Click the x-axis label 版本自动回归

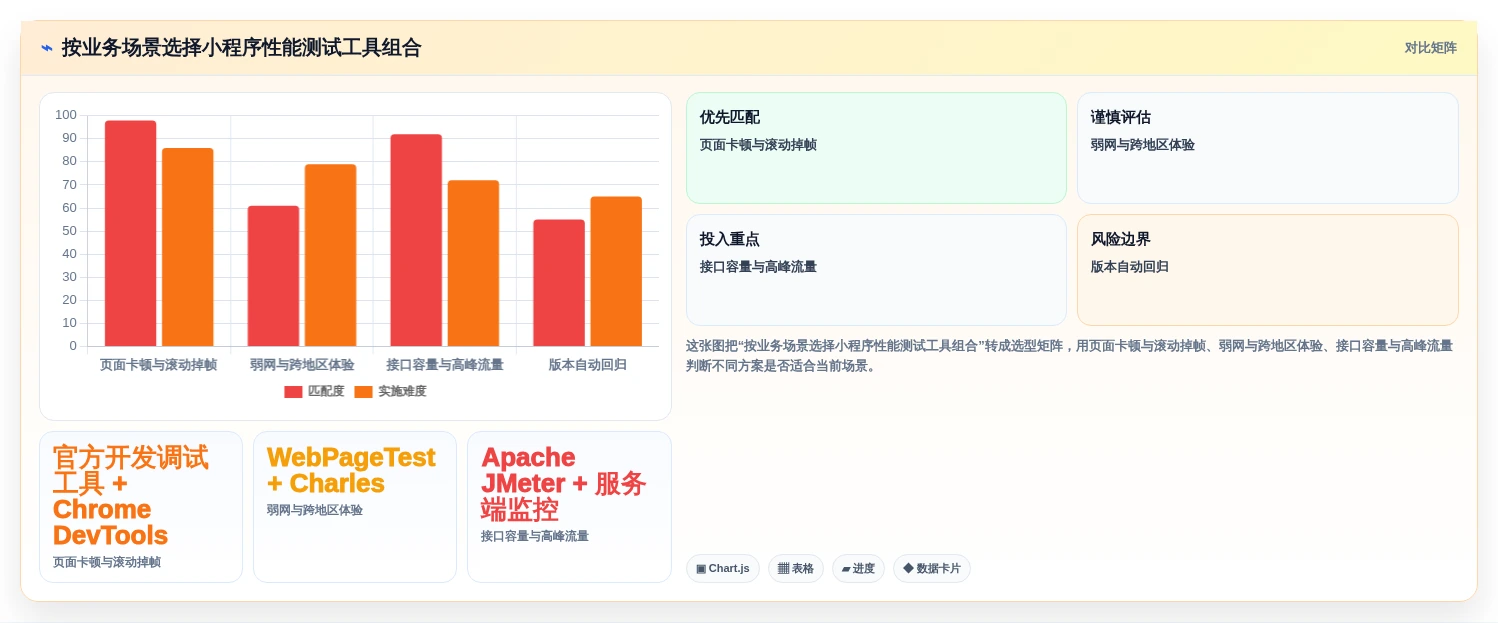(588, 365)
